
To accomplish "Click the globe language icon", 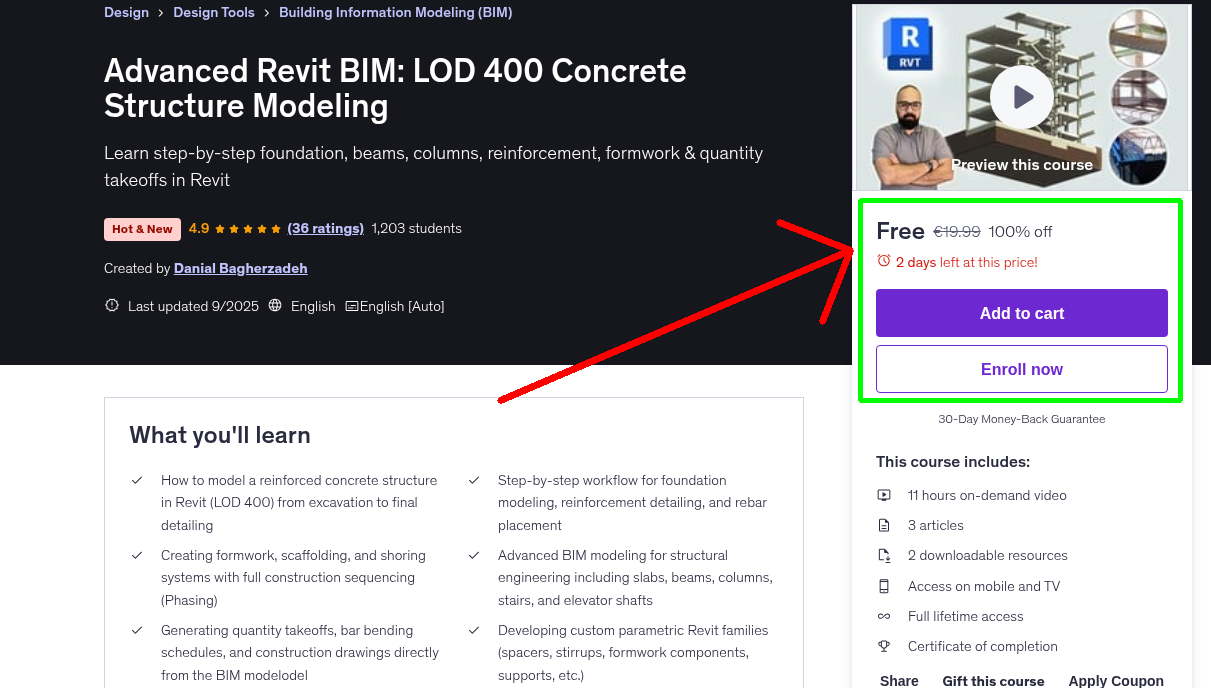I will pyautogui.click(x=276, y=306).
